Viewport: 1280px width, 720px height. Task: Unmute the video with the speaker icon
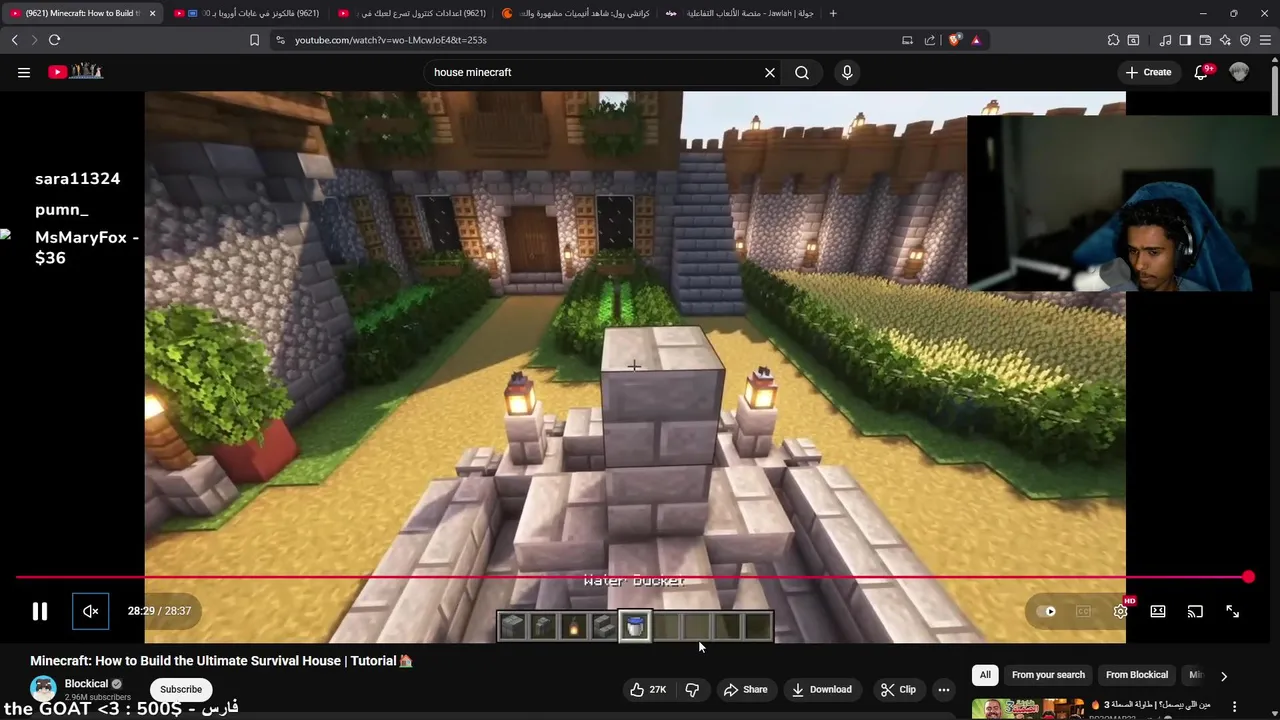[x=91, y=611]
